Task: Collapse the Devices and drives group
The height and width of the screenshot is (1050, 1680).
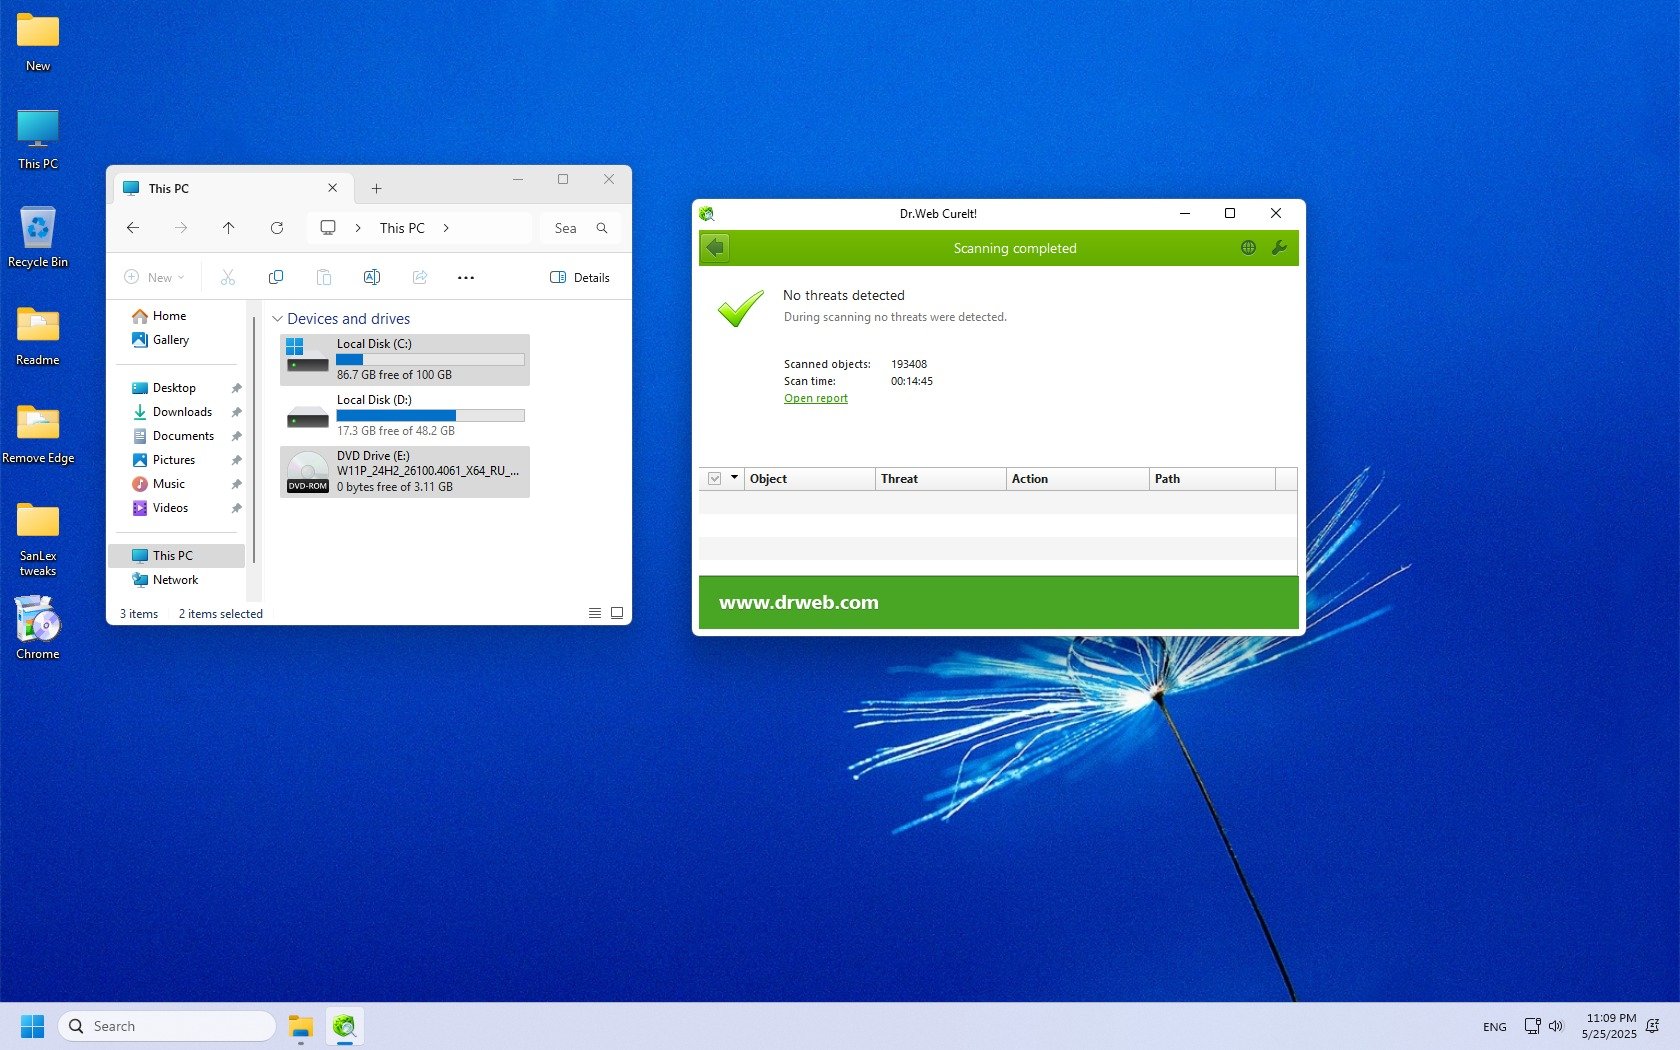Action: pyautogui.click(x=277, y=319)
